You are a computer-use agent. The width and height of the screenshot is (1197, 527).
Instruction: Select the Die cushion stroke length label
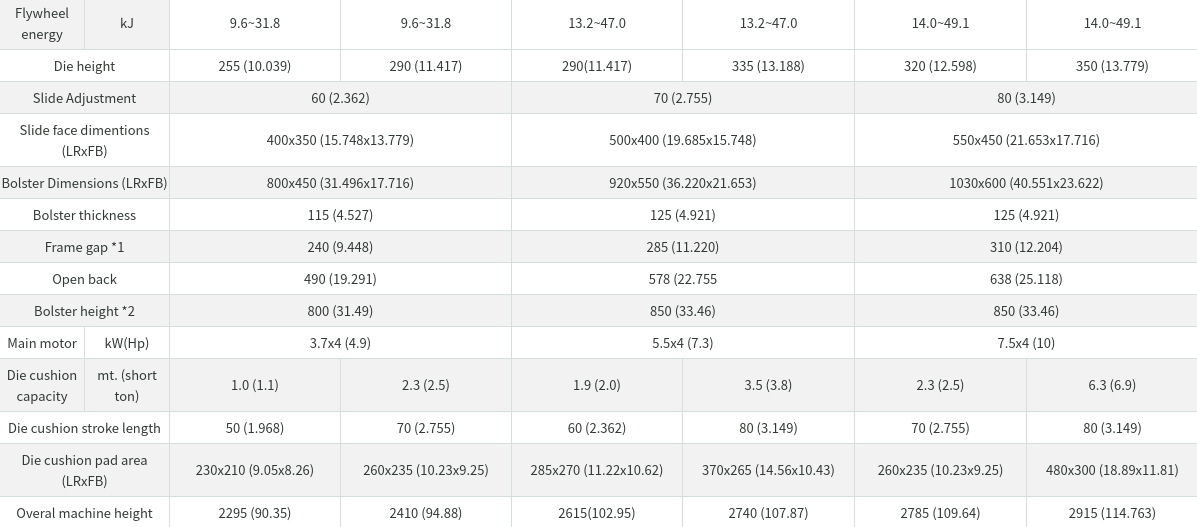click(85, 428)
